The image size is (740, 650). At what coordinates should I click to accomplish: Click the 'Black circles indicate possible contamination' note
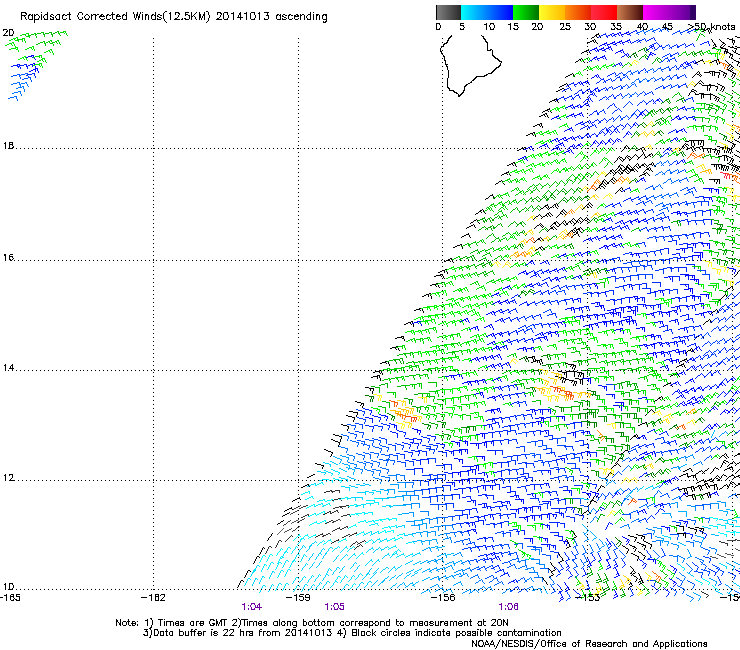click(456, 633)
